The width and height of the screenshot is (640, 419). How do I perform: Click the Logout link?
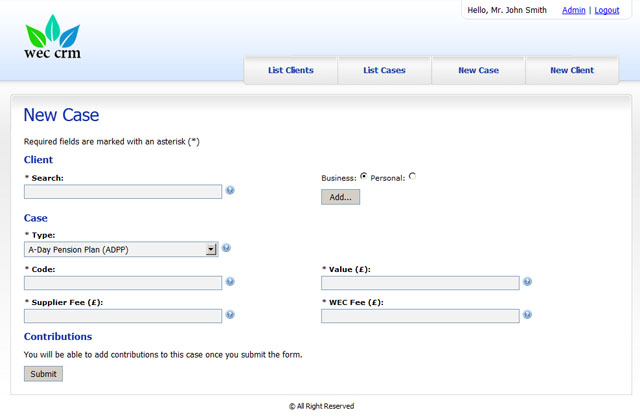pyautogui.click(x=607, y=10)
